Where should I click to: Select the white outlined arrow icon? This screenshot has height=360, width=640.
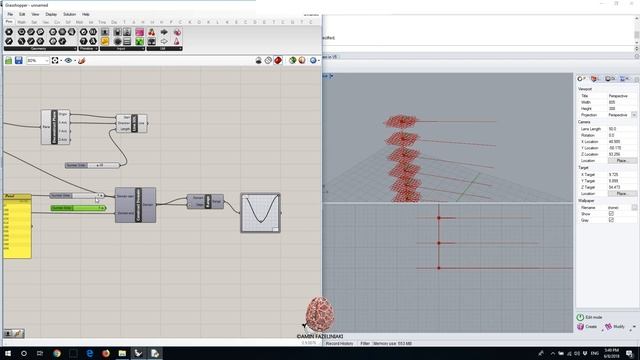[164, 41]
